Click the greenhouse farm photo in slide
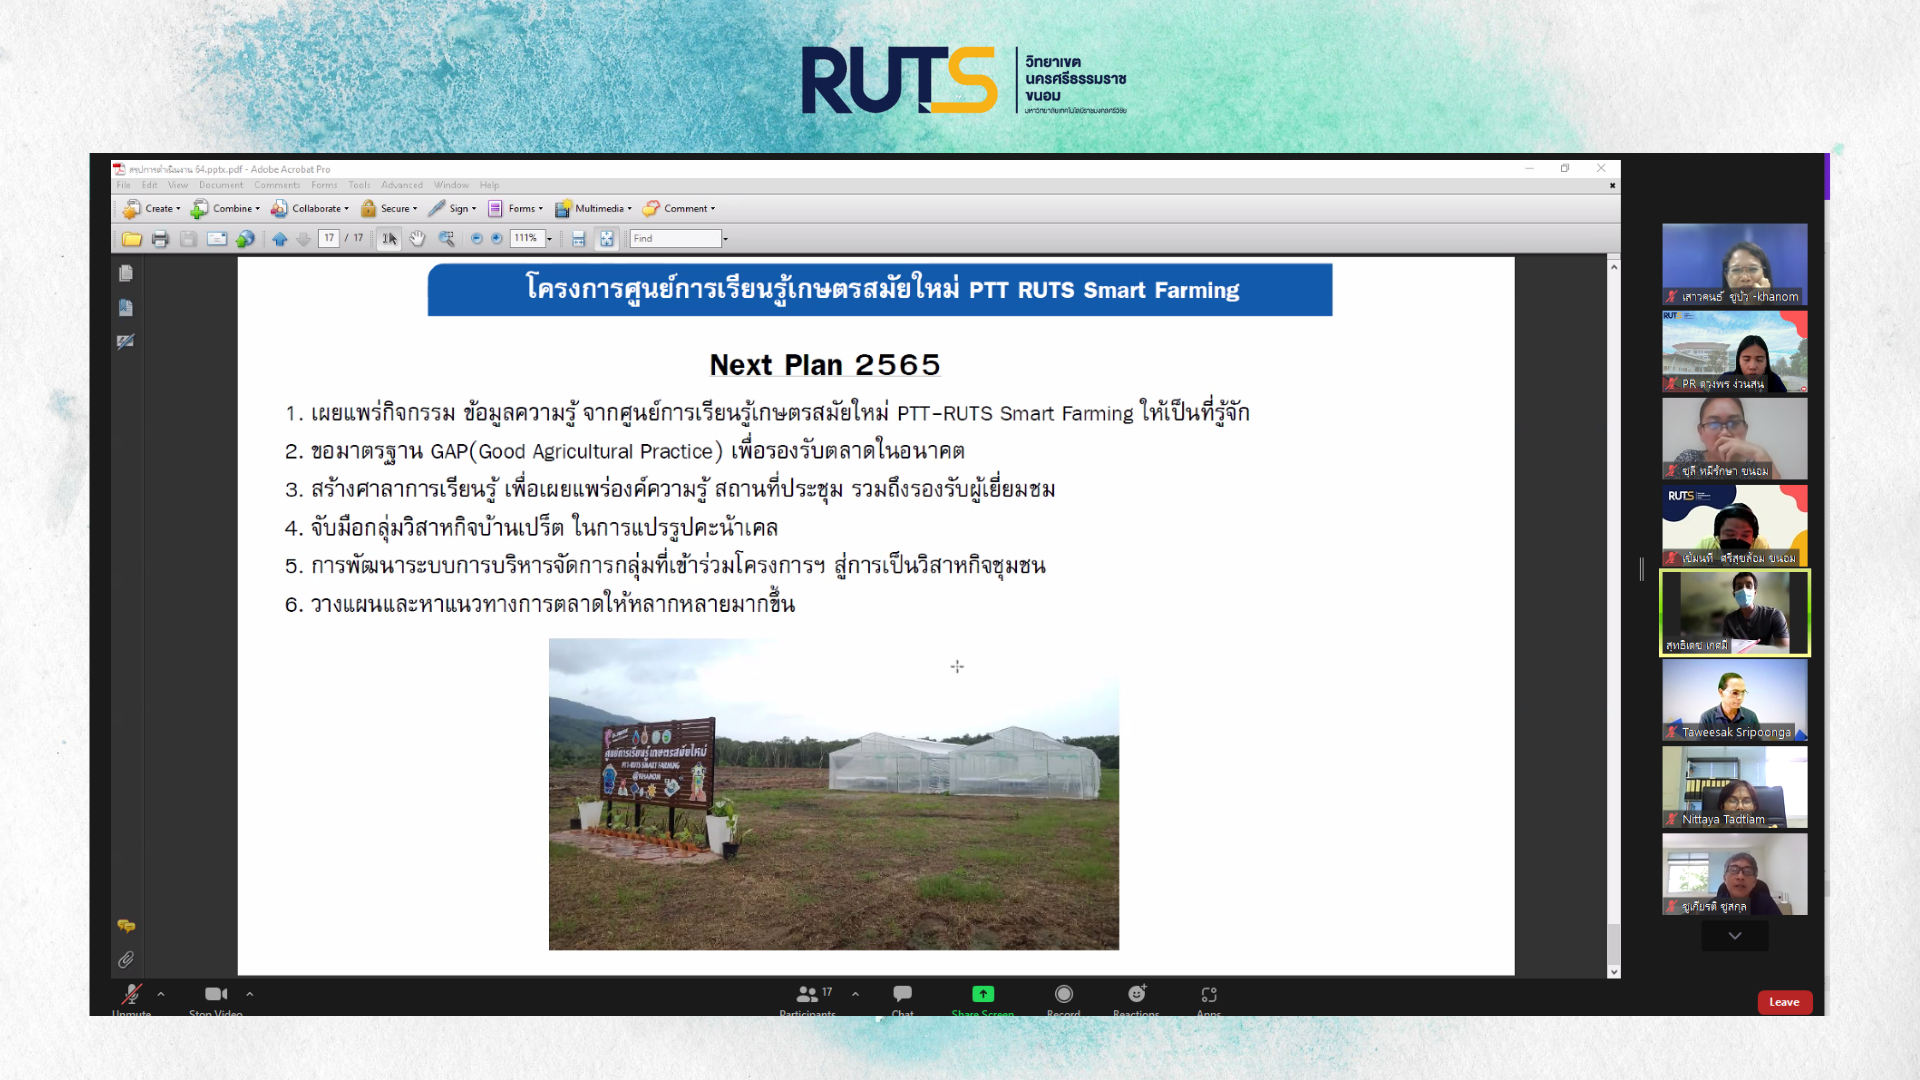Screen dimensions: 1920x1080 tap(834, 794)
